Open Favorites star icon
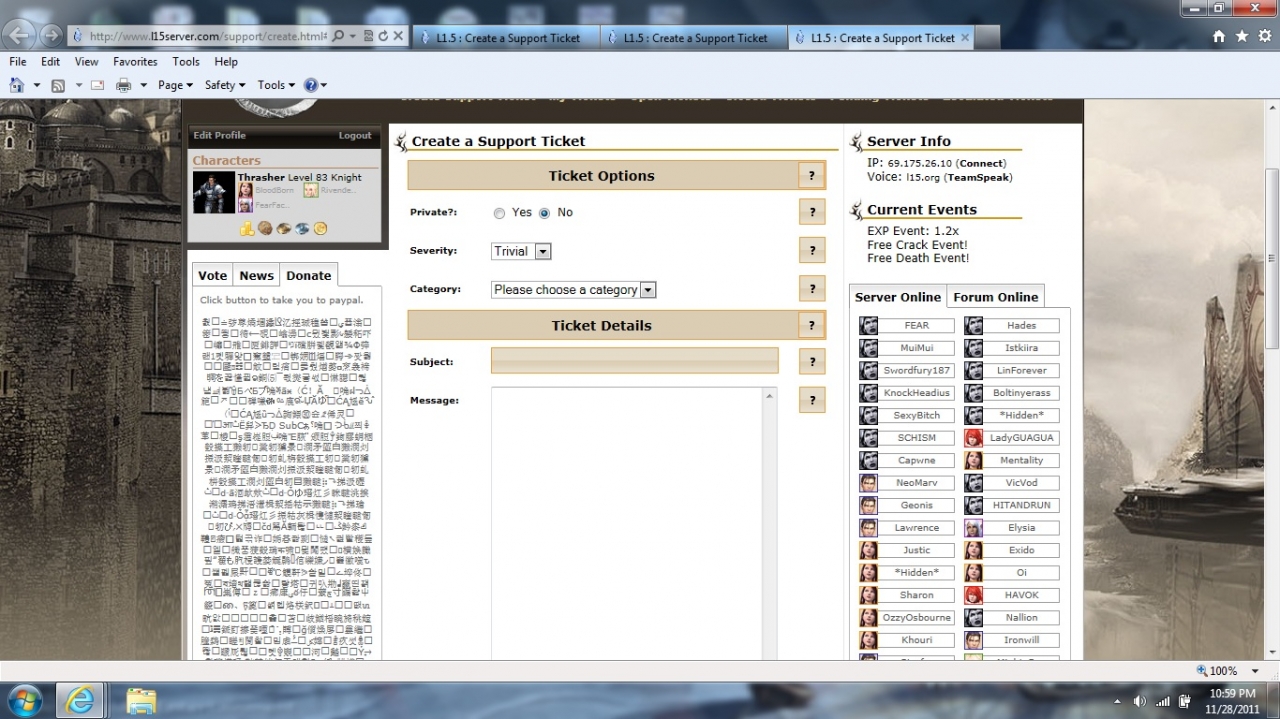1280x719 pixels. coord(1241,36)
